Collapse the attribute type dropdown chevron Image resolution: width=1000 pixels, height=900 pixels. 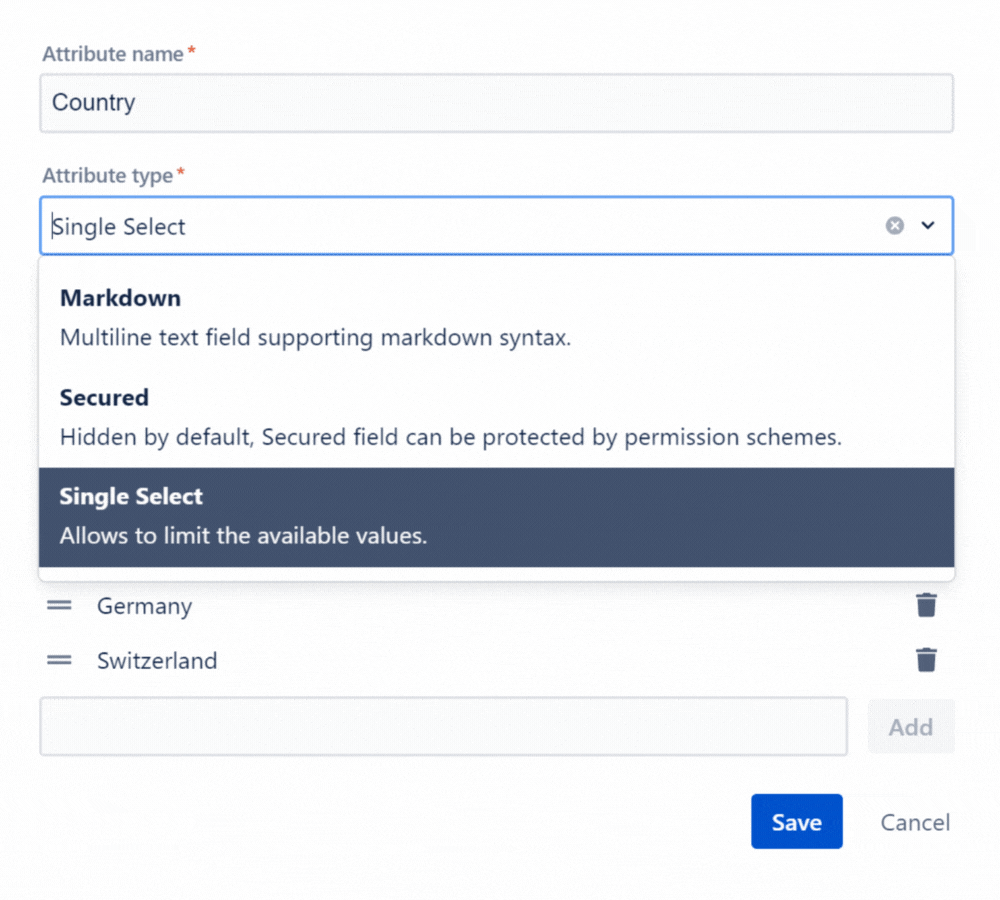[x=928, y=226]
